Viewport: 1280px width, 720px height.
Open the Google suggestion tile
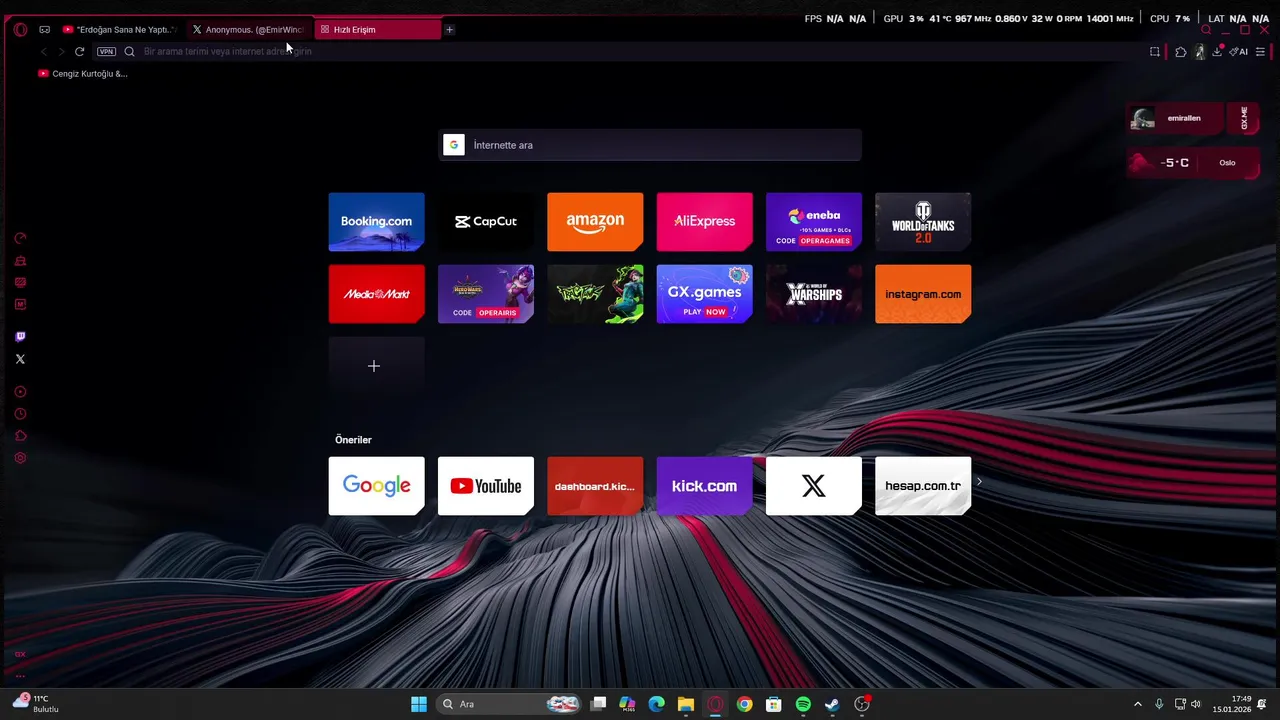click(377, 486)
